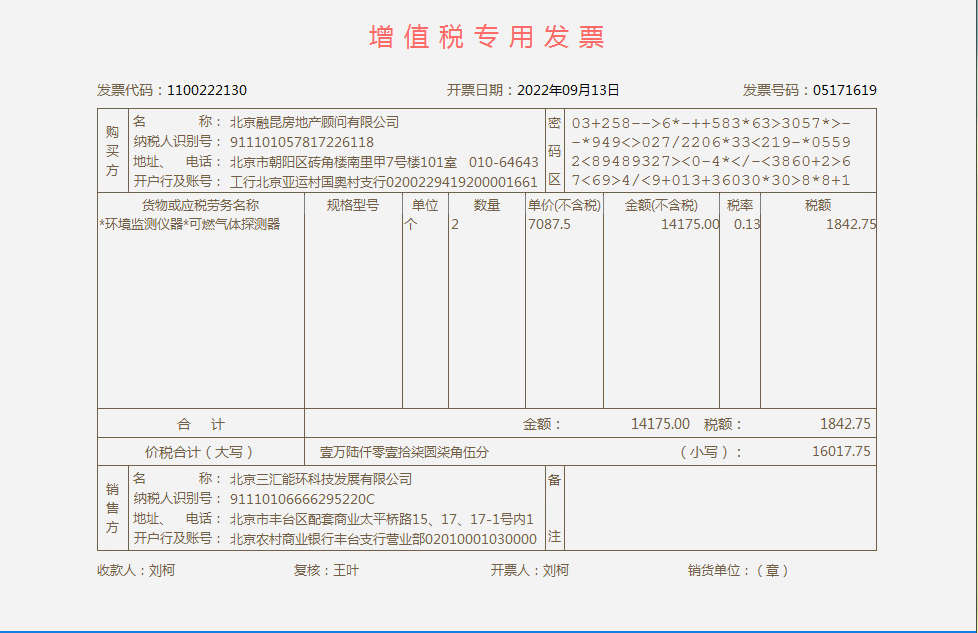Viewport: 978px width, 633px height.
Task: Select item name 环境监测仪器 可燃气体探测器
Action: [190, 224]
